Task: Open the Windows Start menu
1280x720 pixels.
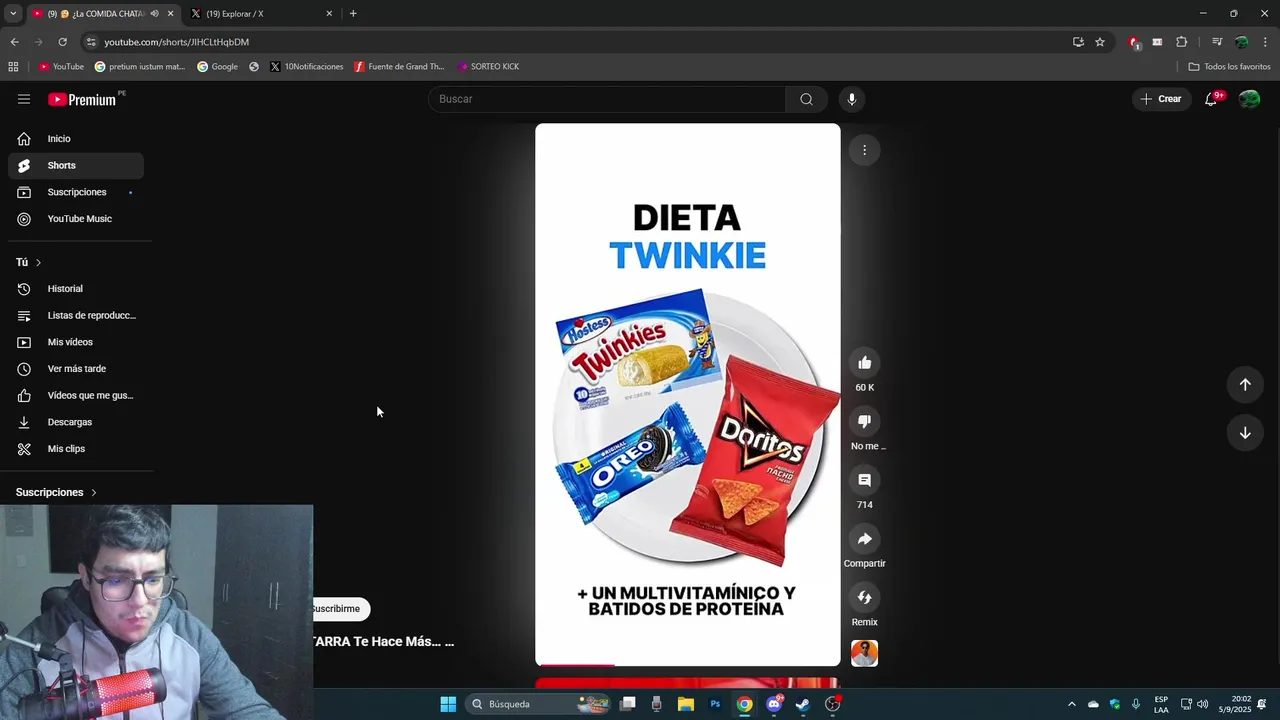Action: [x=448, y=704]
